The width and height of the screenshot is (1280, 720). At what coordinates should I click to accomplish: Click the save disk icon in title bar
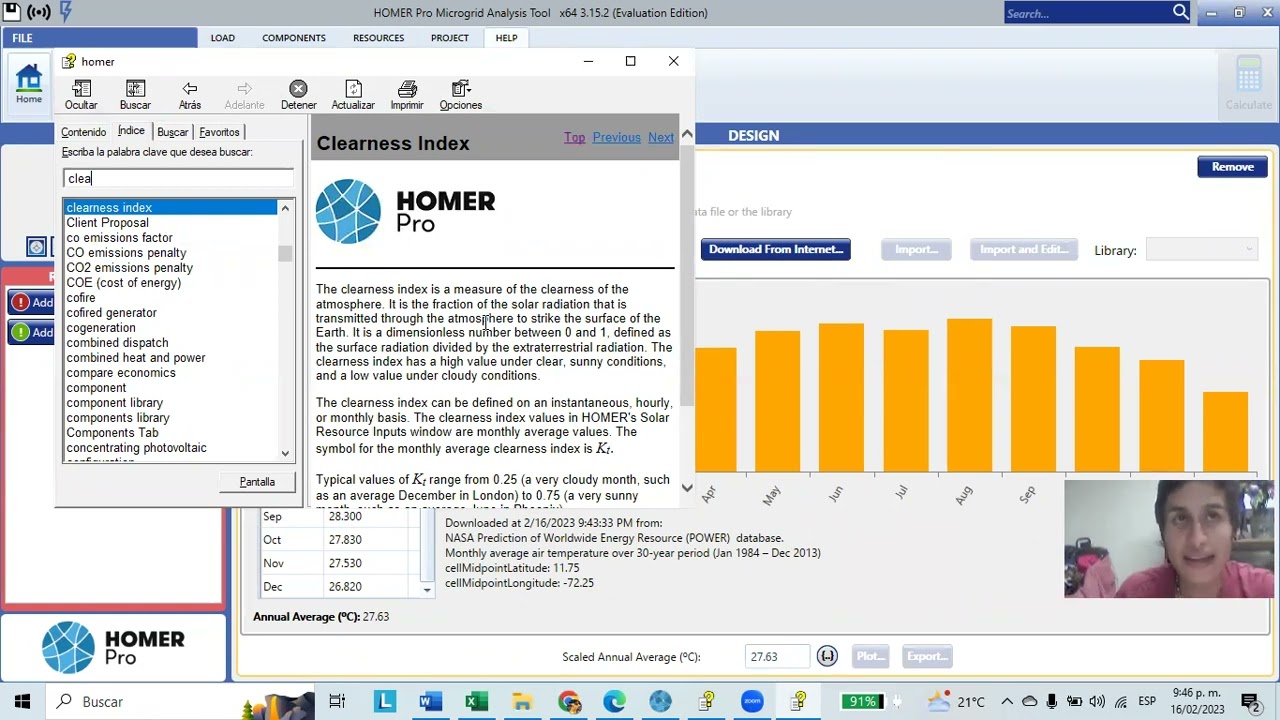tap(10, 13)
